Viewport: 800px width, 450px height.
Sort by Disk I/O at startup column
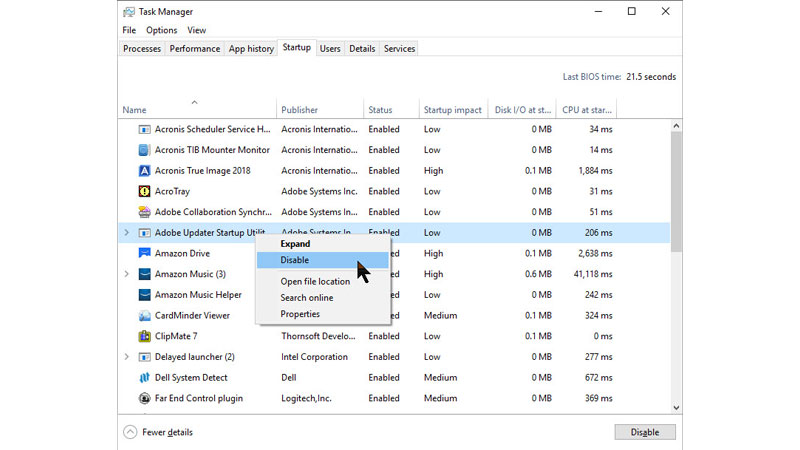coord(522,110)
